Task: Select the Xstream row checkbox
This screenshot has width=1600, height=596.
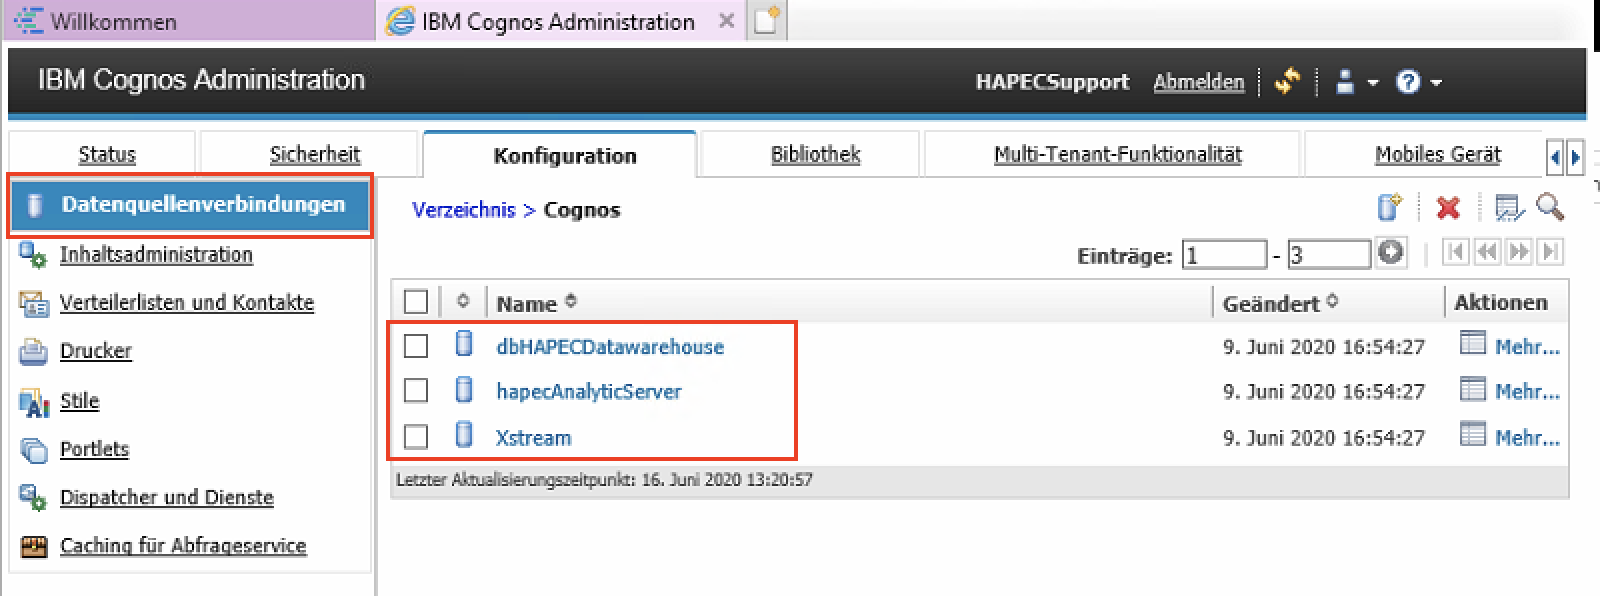Action: click(416, 437)
